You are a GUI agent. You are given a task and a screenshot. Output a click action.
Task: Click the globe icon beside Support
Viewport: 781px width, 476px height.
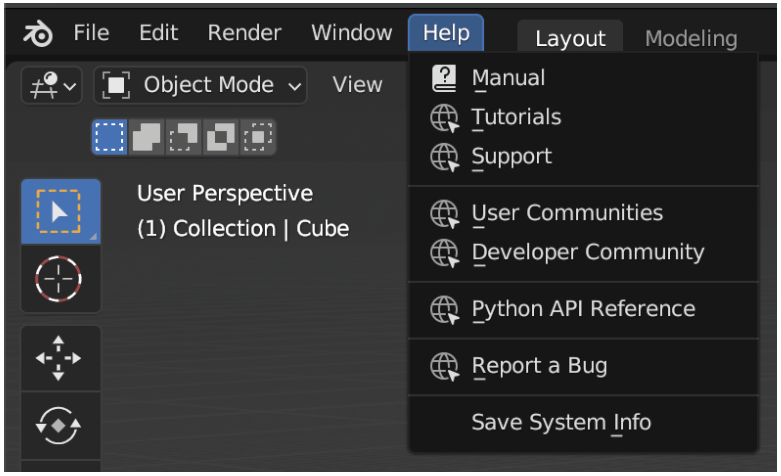444,157
